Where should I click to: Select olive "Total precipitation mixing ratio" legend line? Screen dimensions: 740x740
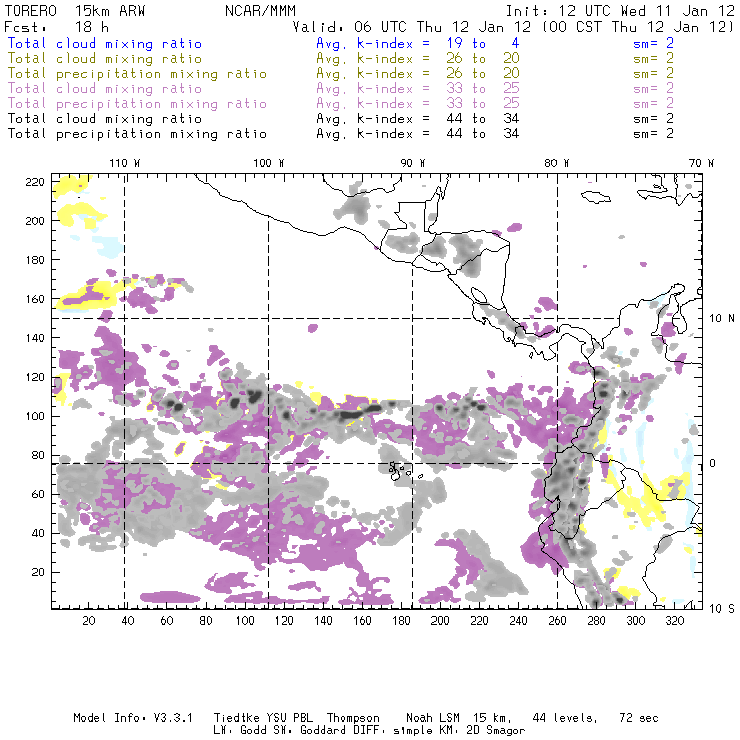(137, 74)
